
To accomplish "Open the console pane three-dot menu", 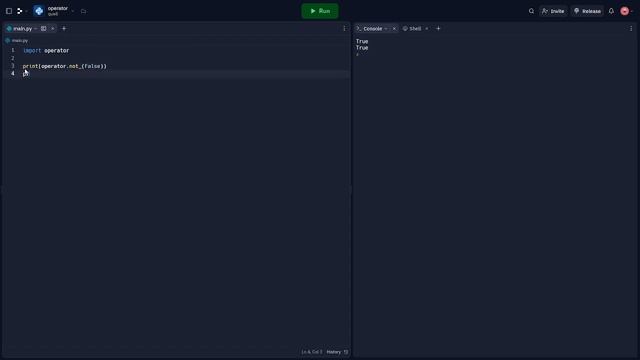I will coord(631,29).
